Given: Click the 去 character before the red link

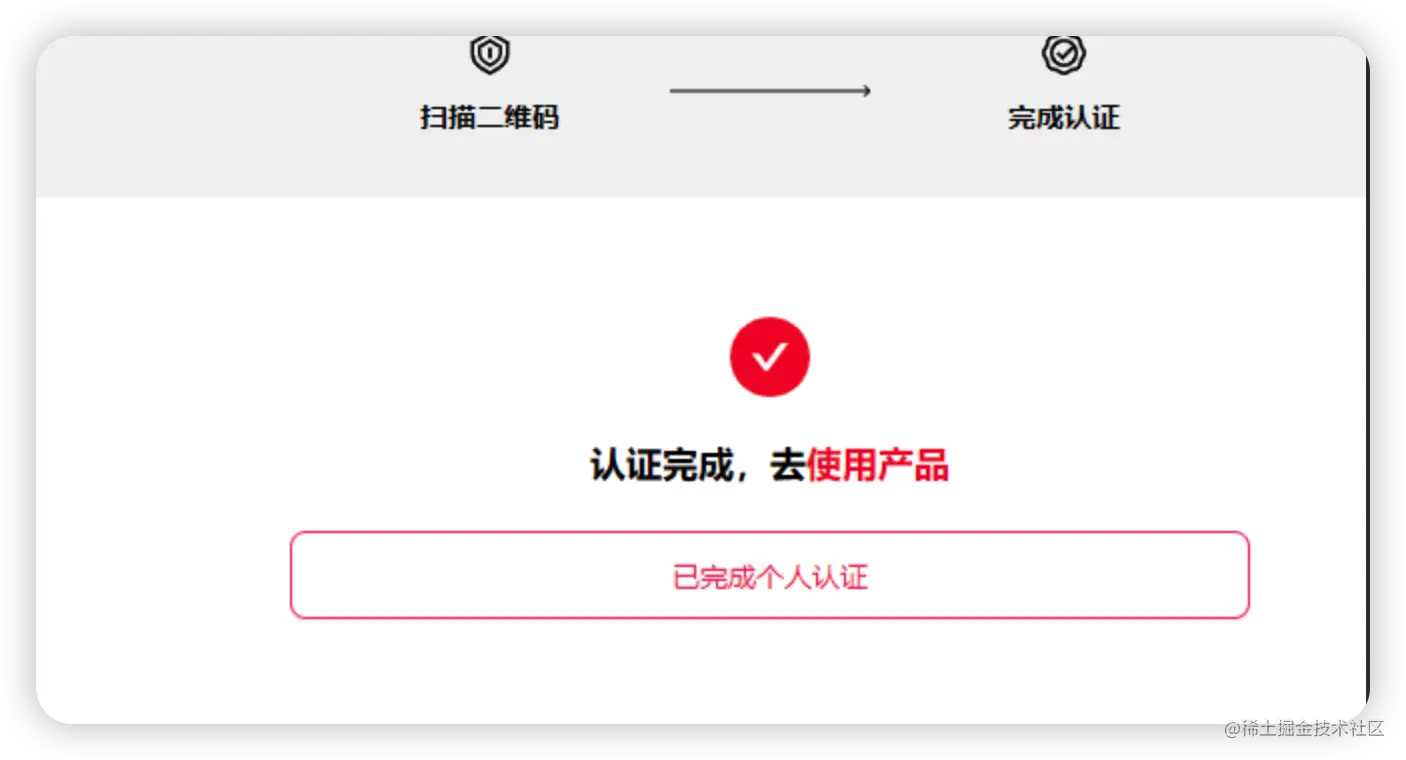Looking at the screenshot, I should 788,465.
